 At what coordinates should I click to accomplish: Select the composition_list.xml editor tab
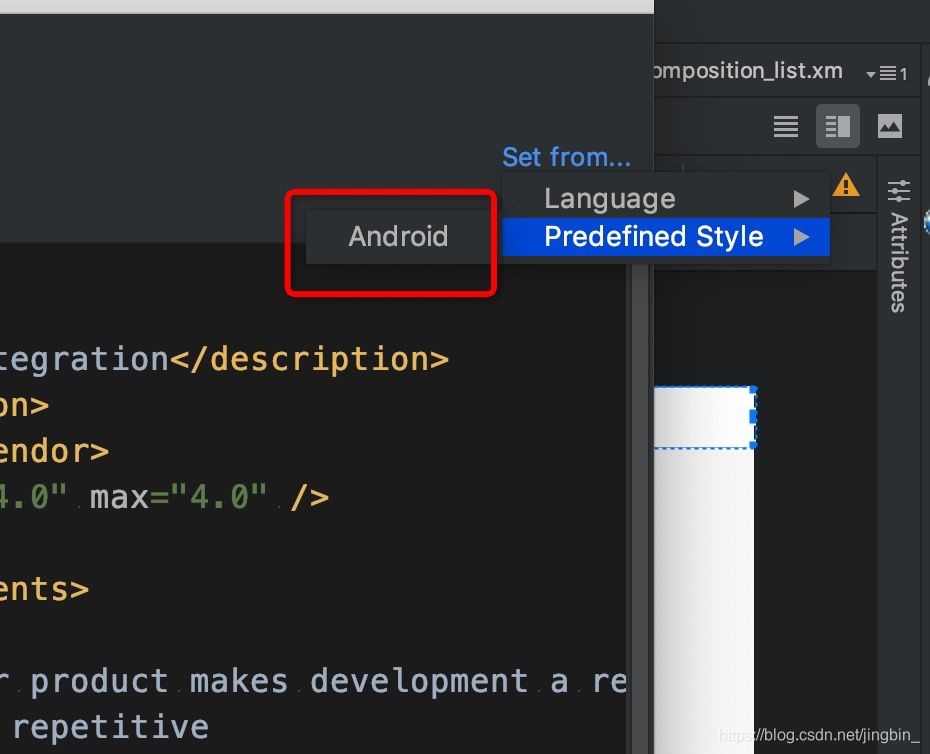(x=747, y=71)
